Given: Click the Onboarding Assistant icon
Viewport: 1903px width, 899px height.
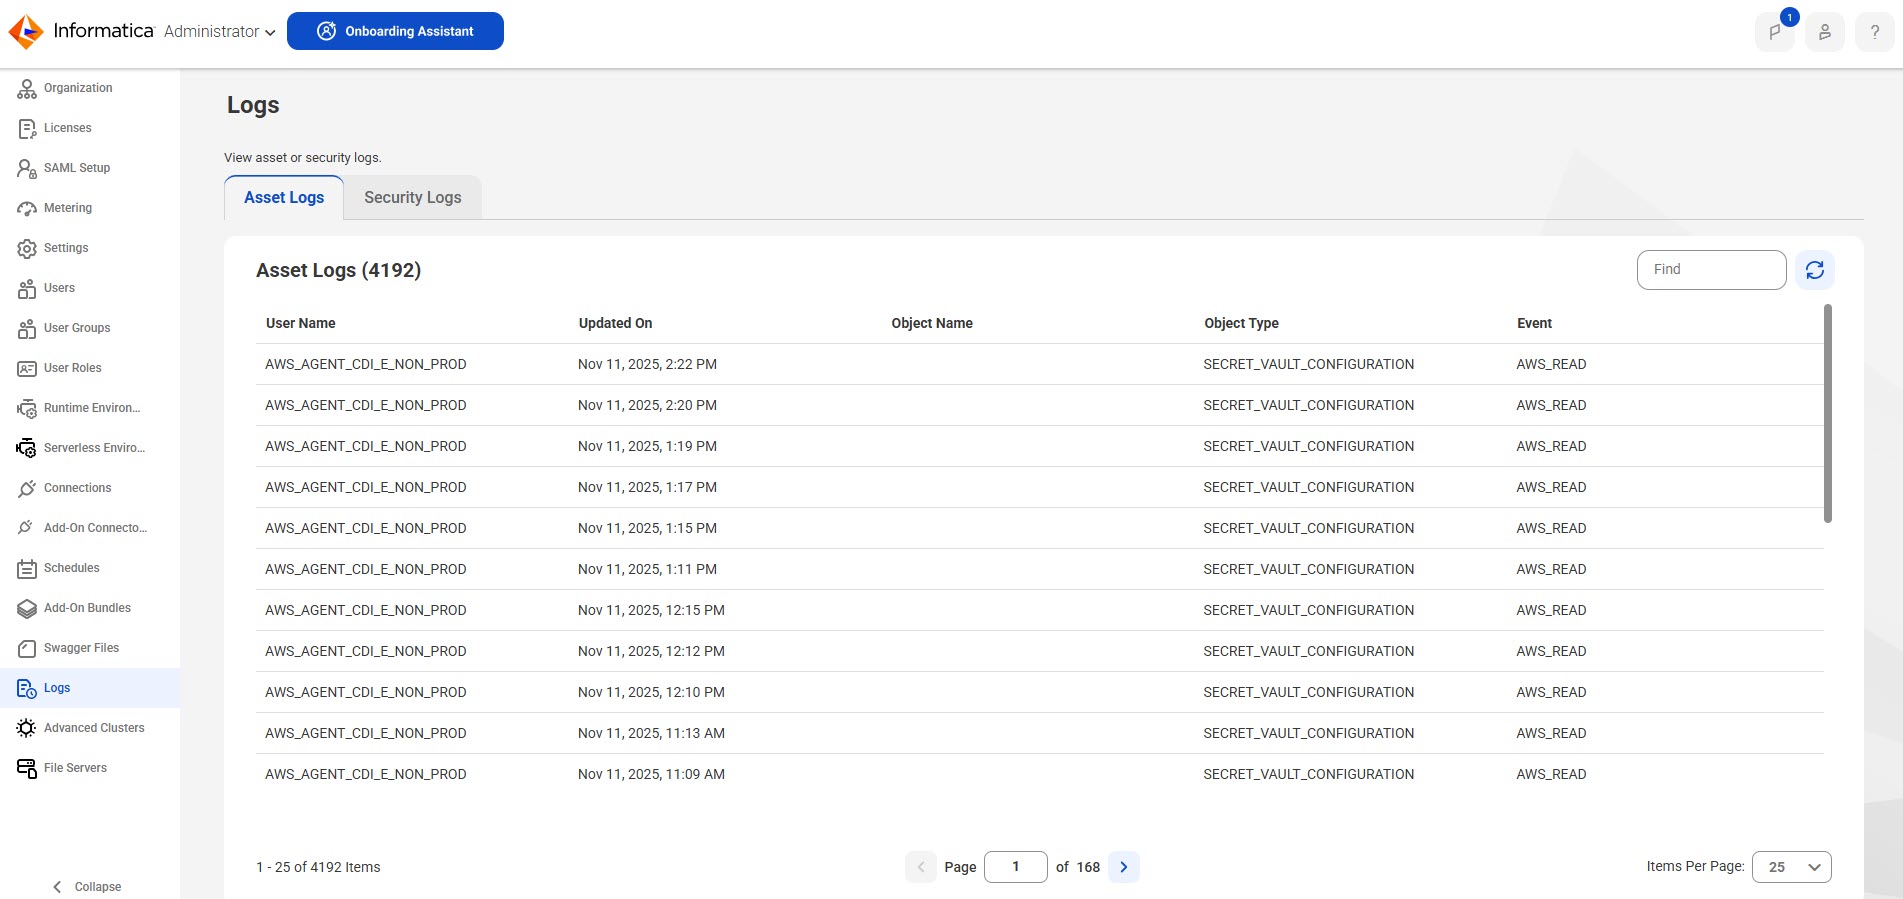Looking at the screenshot, I should 327,31.
